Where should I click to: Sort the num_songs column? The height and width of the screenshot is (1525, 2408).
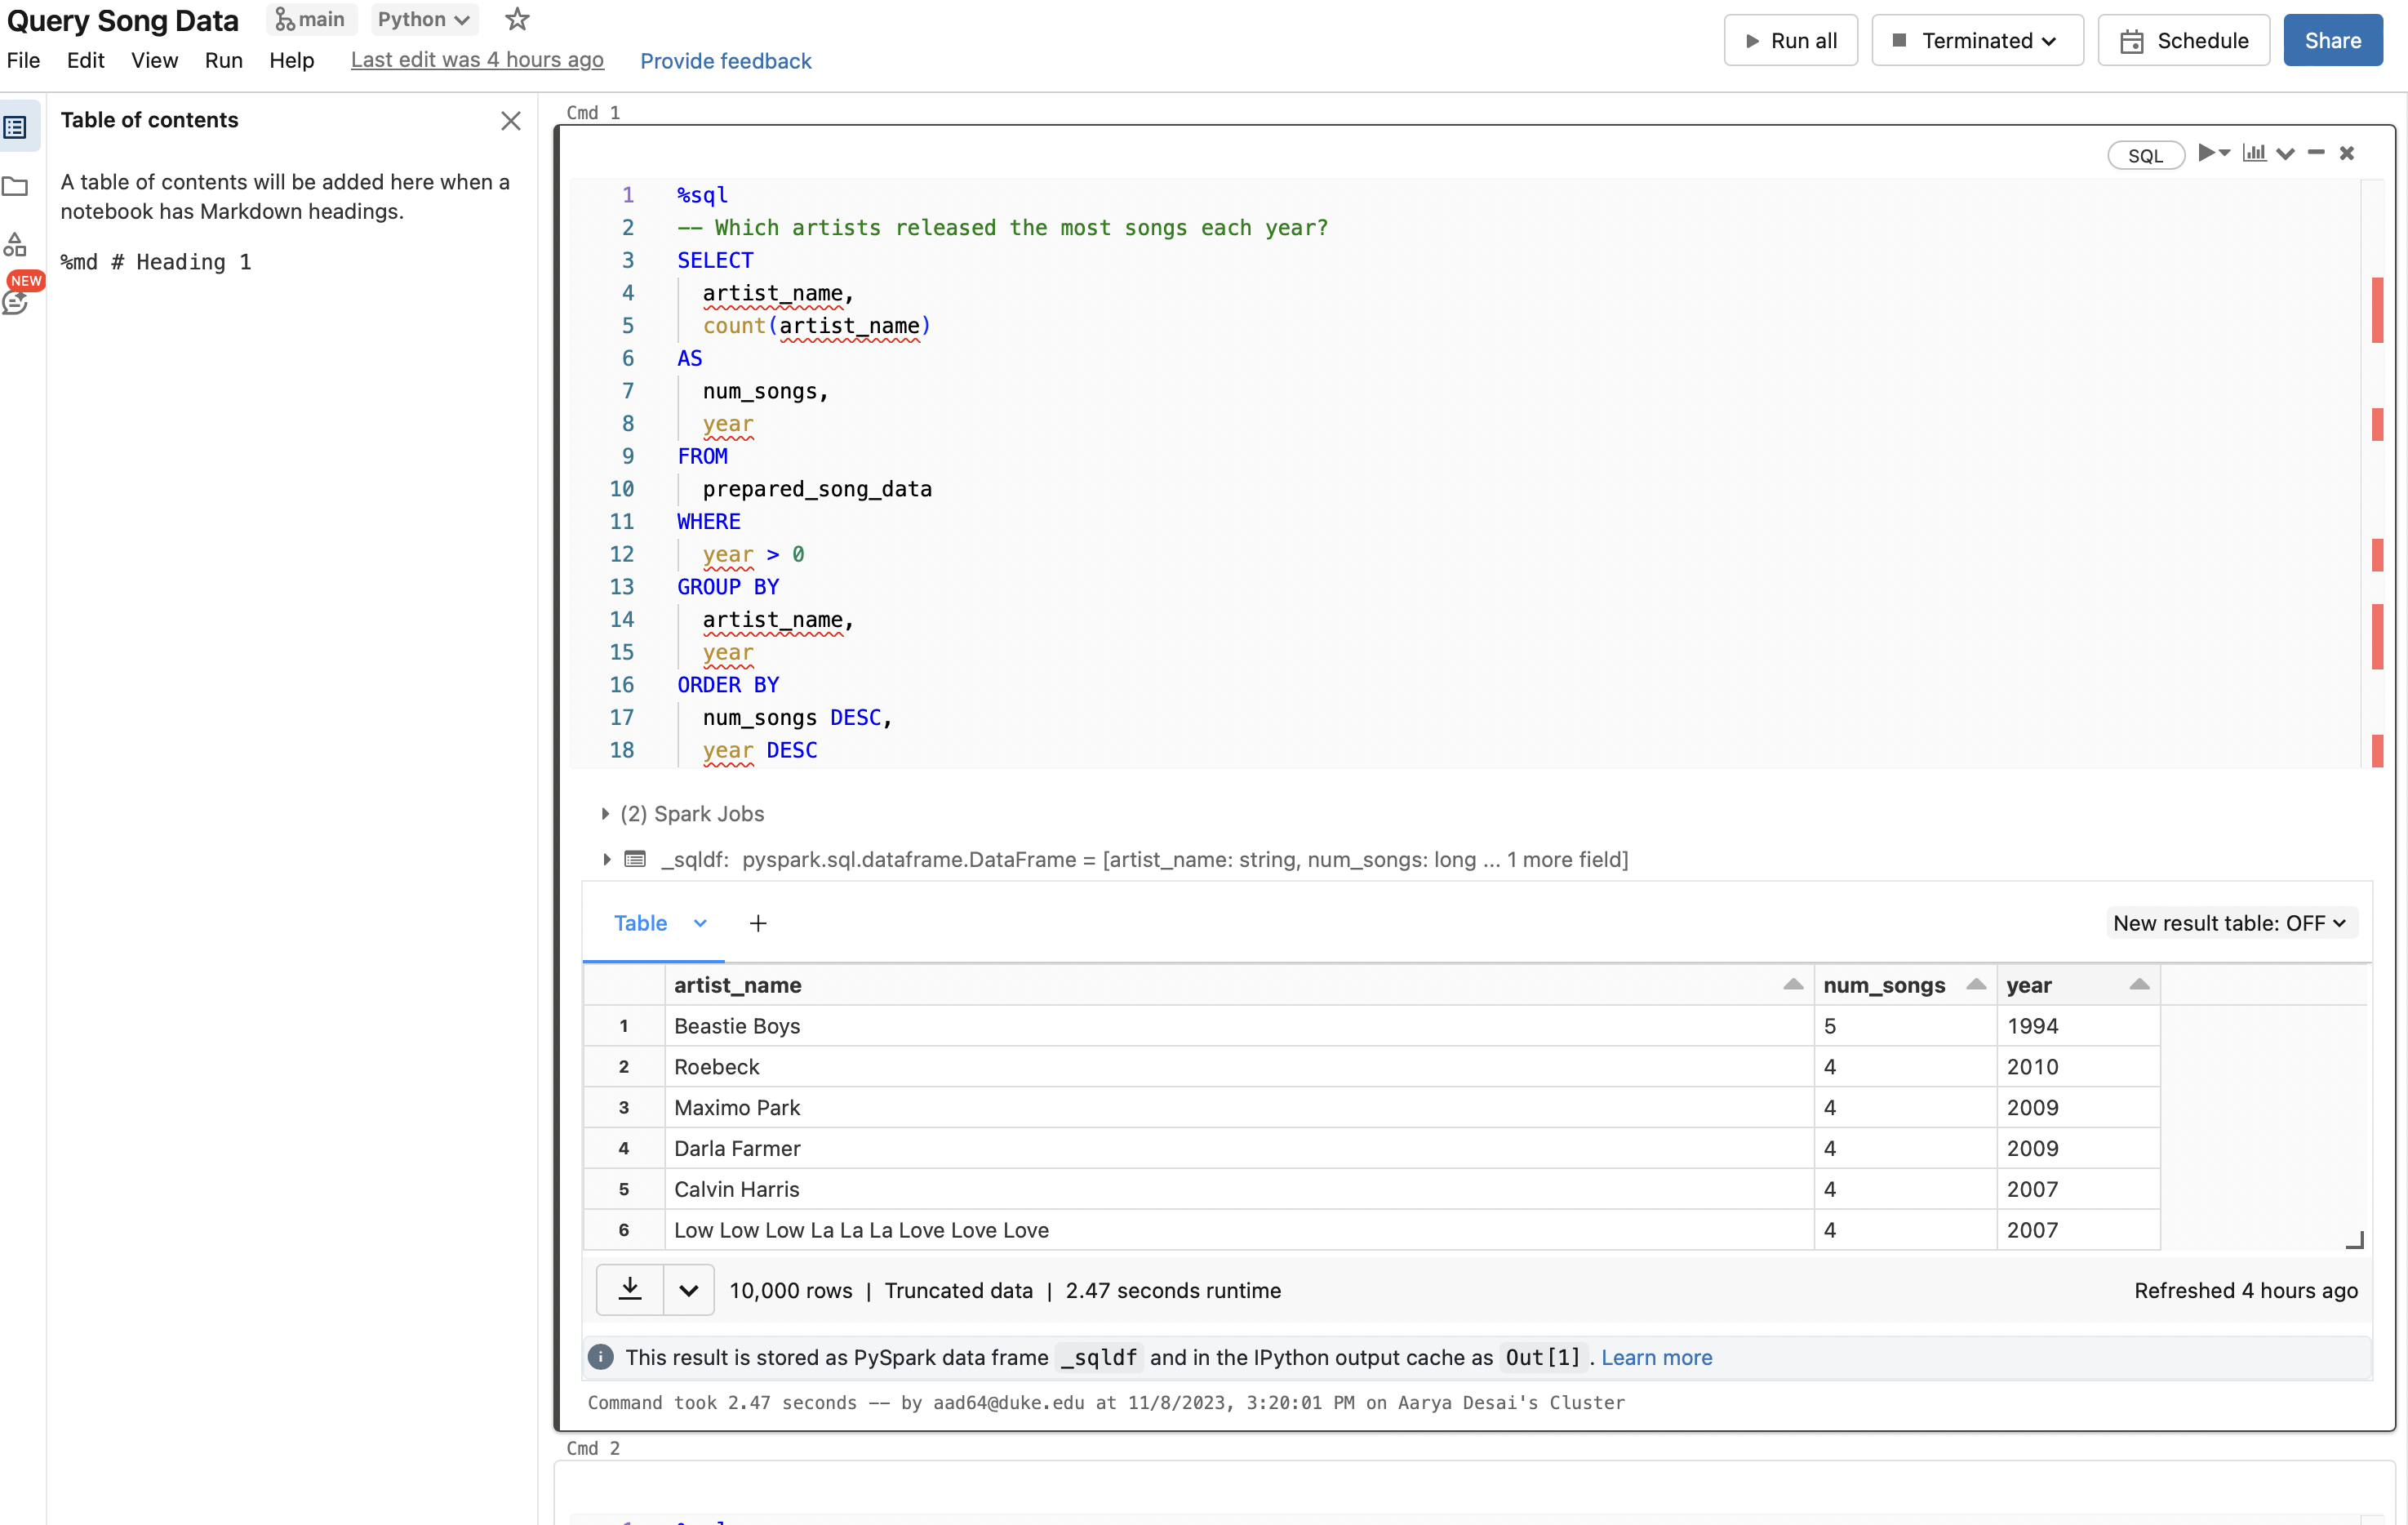pyautogui.click(x=1976, y=984)
